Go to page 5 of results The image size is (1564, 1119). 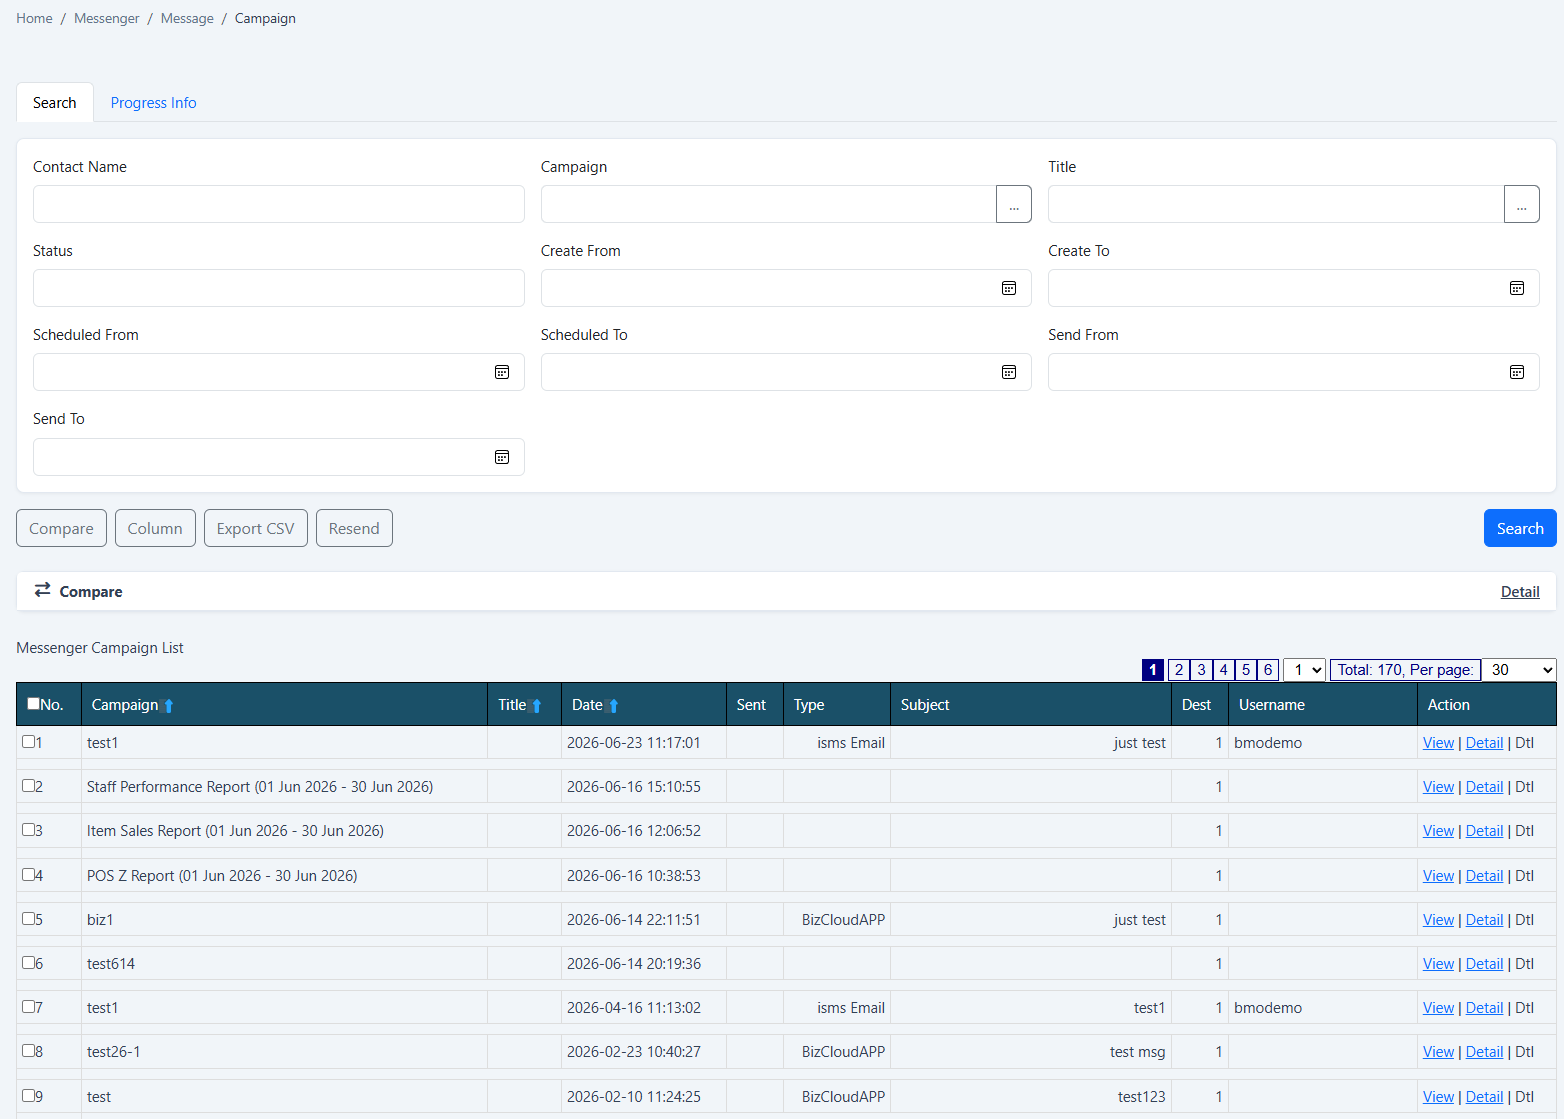click(1245, 670)
